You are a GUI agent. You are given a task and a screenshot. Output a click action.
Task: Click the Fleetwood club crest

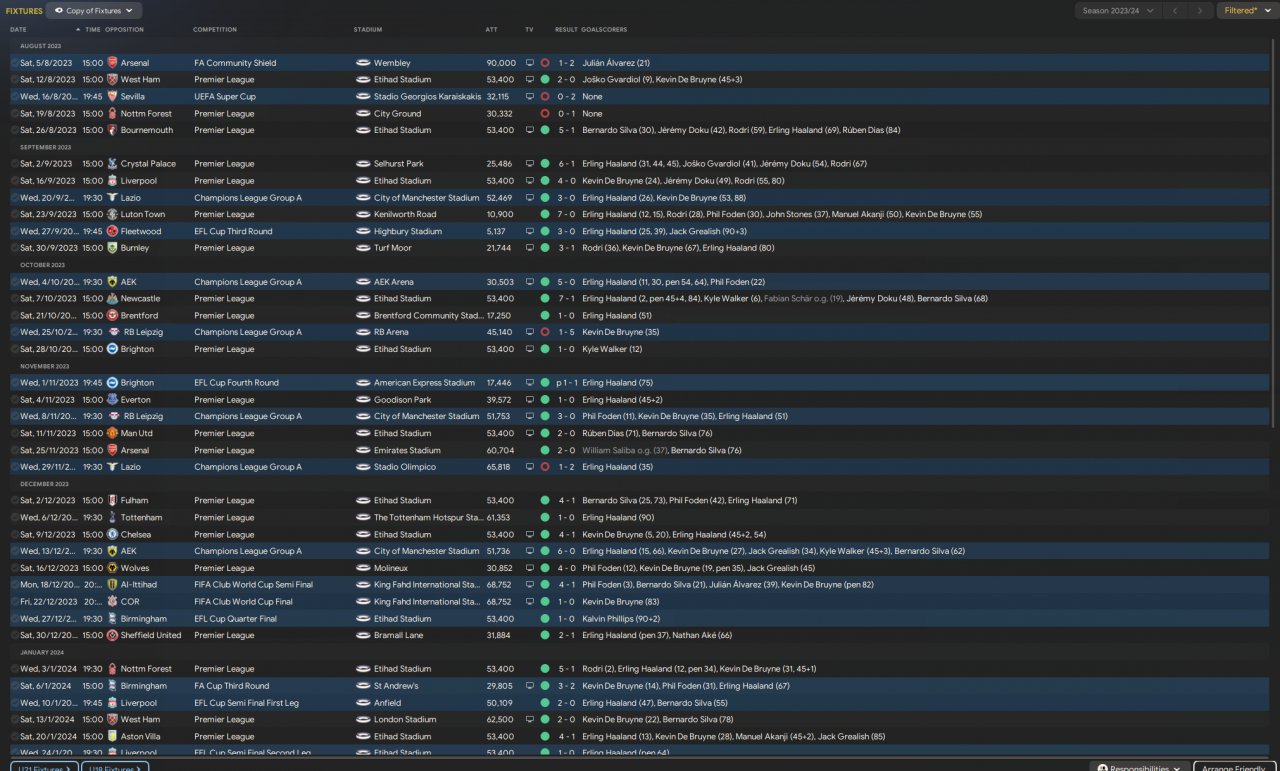(x=112, y=231)
